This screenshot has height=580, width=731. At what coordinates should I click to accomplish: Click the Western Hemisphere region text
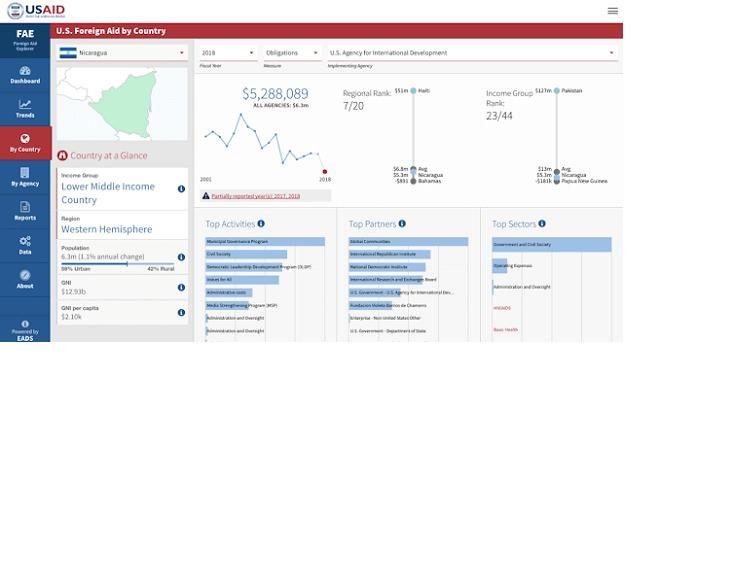107,229
